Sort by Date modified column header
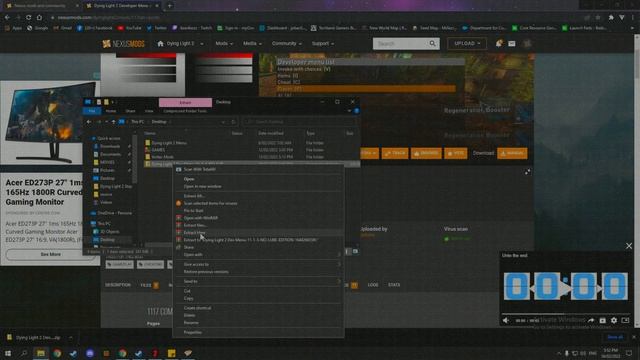 click(x=271, y=133)
